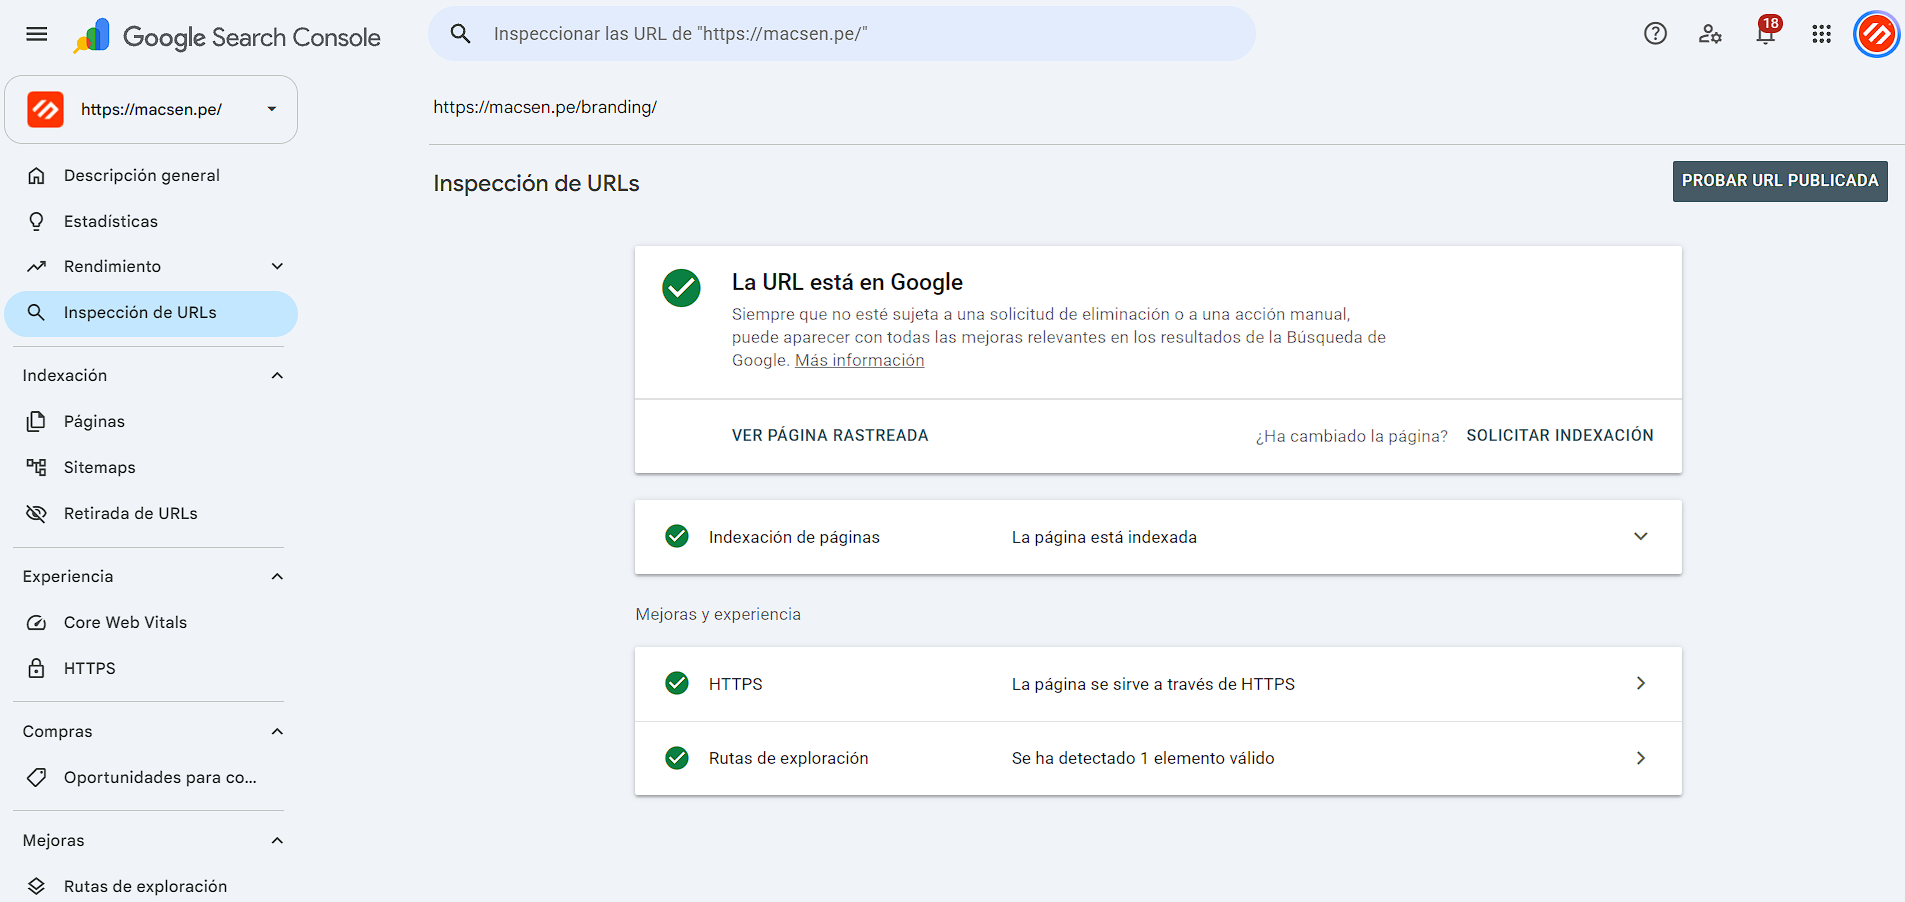Click 'Se ha detectado 1 elemento válido' text
Image resolution: width=1905 pixels, height=902 pixels.
pos(1143,758)
